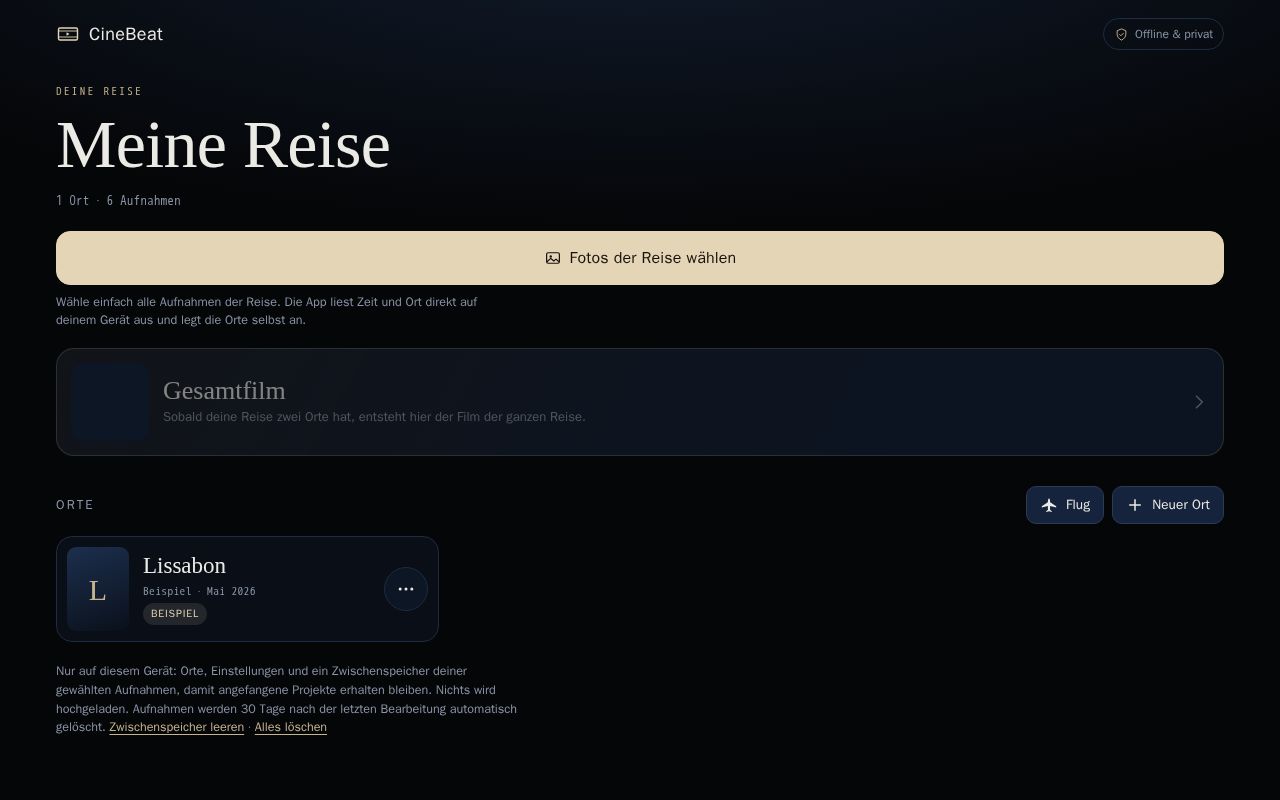This screenshot has width=1280, height=800.
Task: Click the Alles löschen link
Action: pyautogui.click(x=291, y=728)
